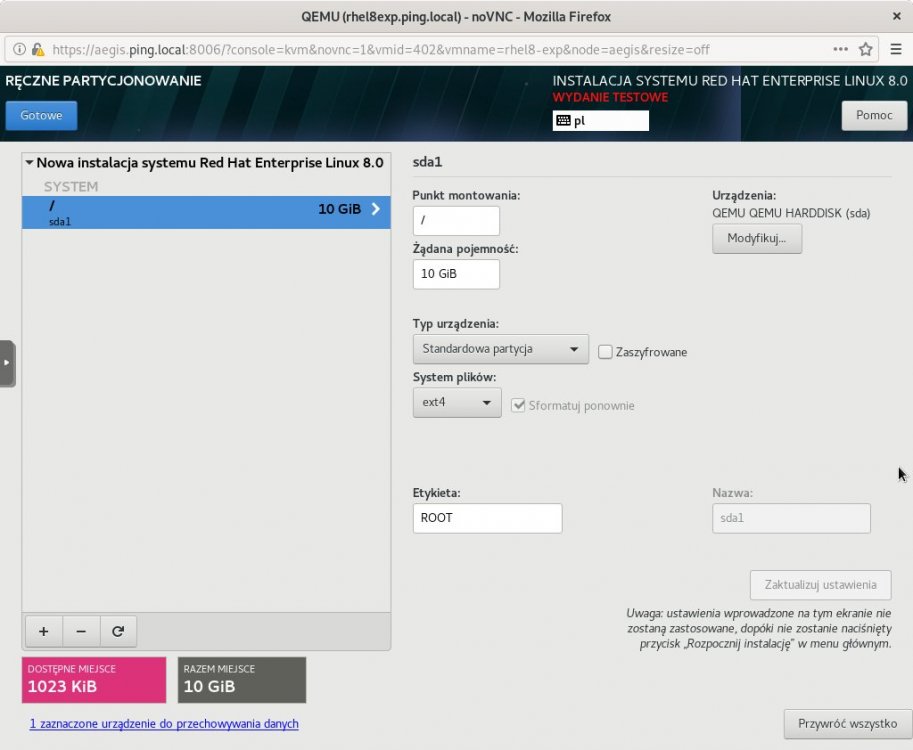Toggle the Zaszyfrowane encryption checkbox
Viewport: 913px width, 750px height.
coord(605,352)
